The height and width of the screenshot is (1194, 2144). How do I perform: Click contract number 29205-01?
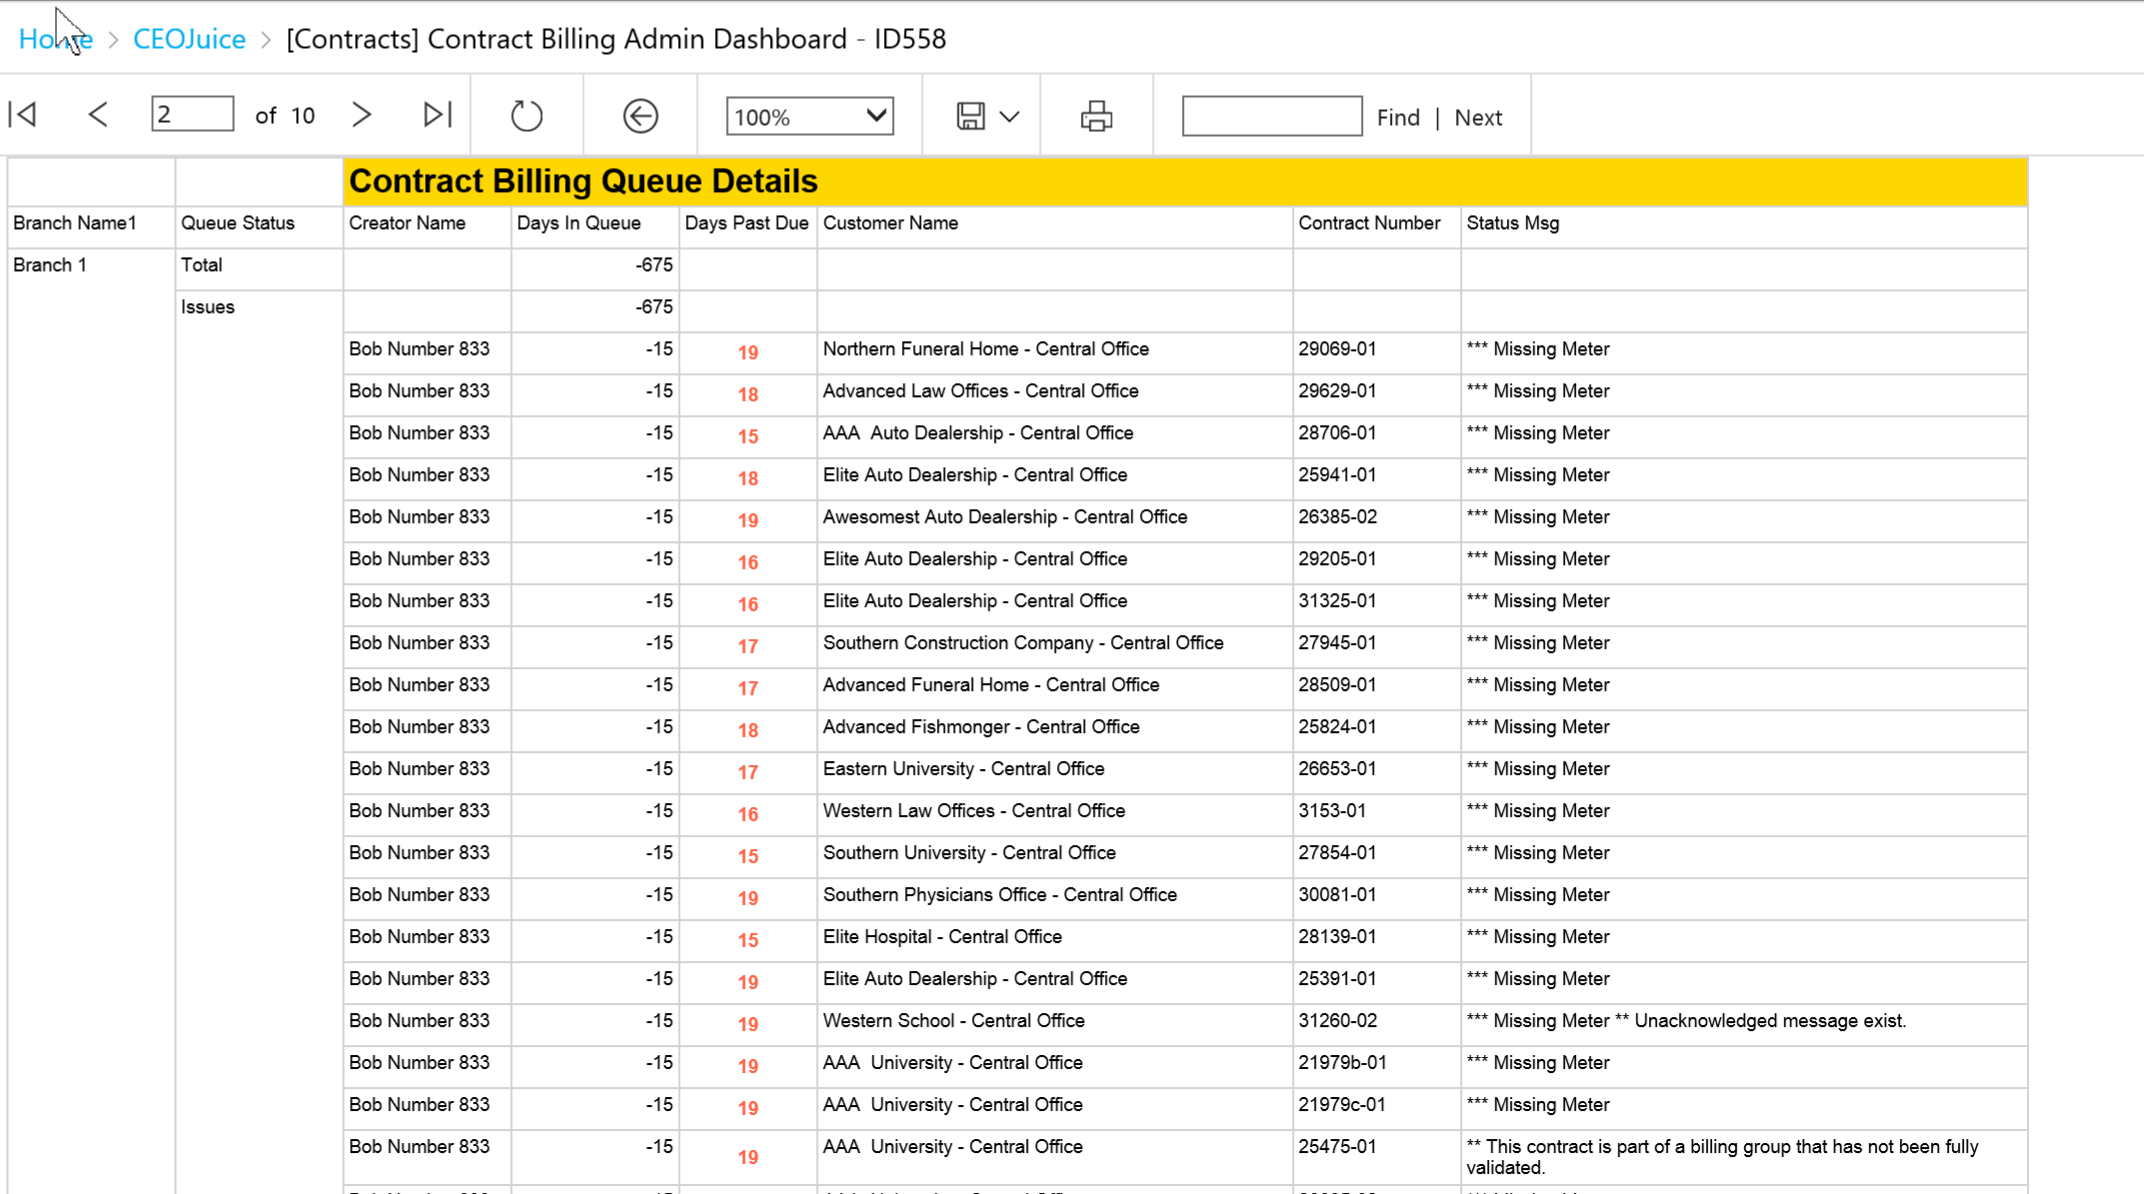(x=1337, y=559)
